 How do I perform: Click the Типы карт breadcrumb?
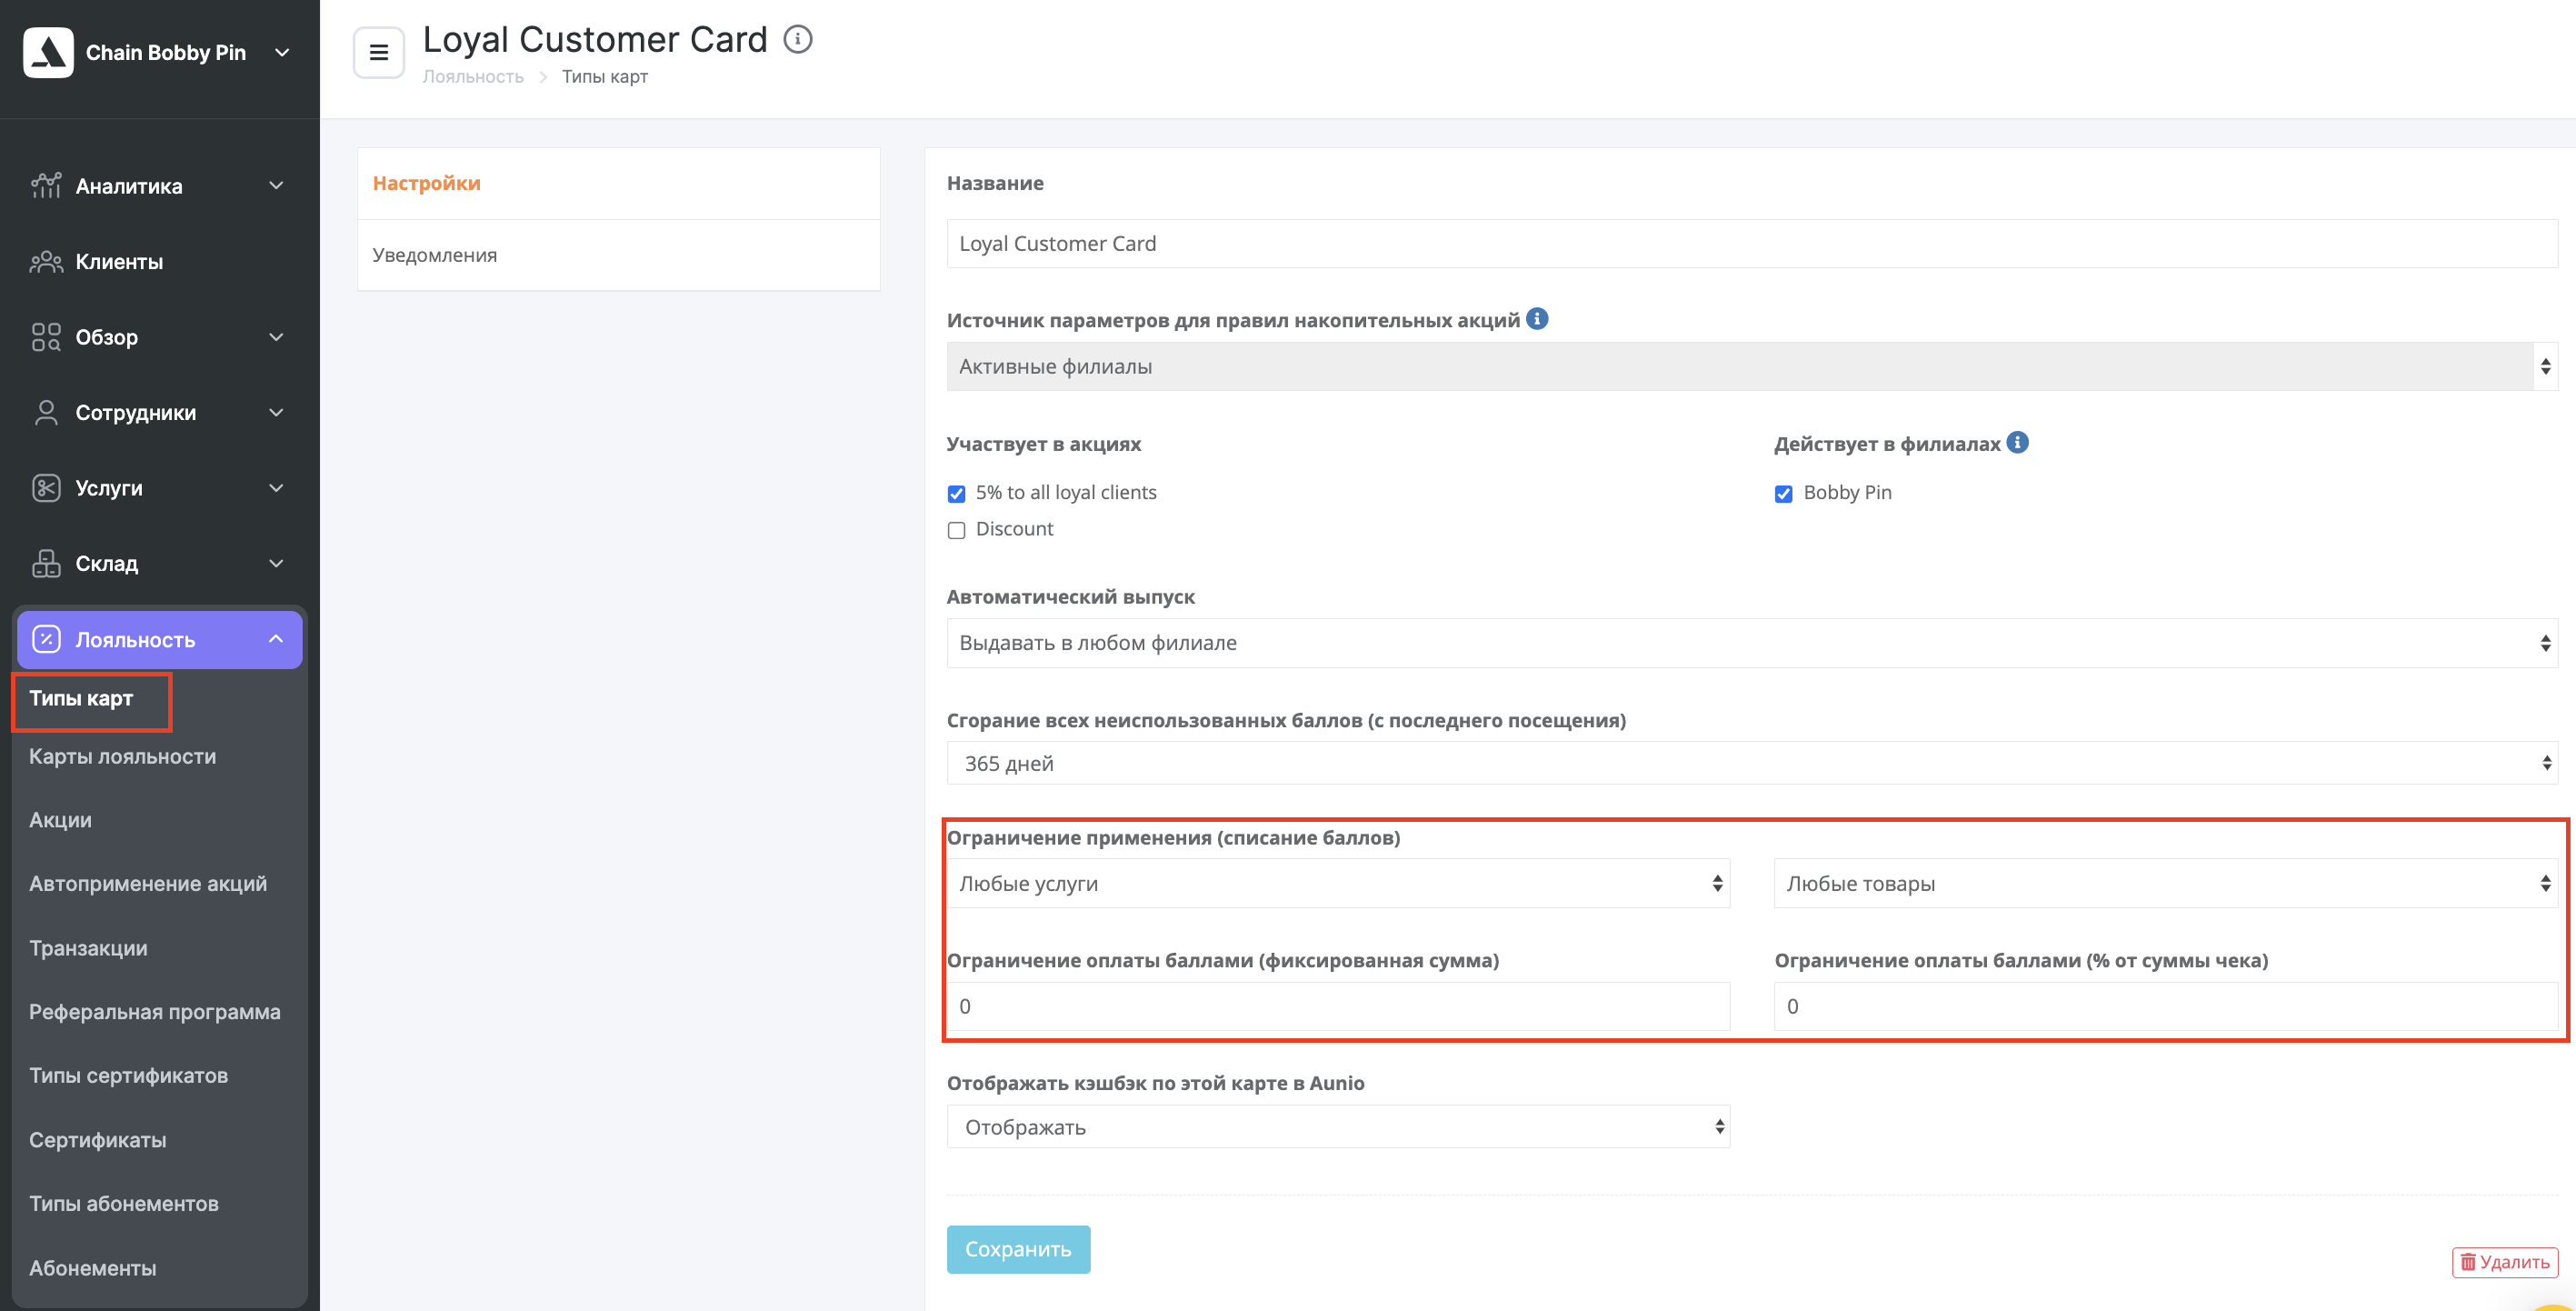[605, 77]
